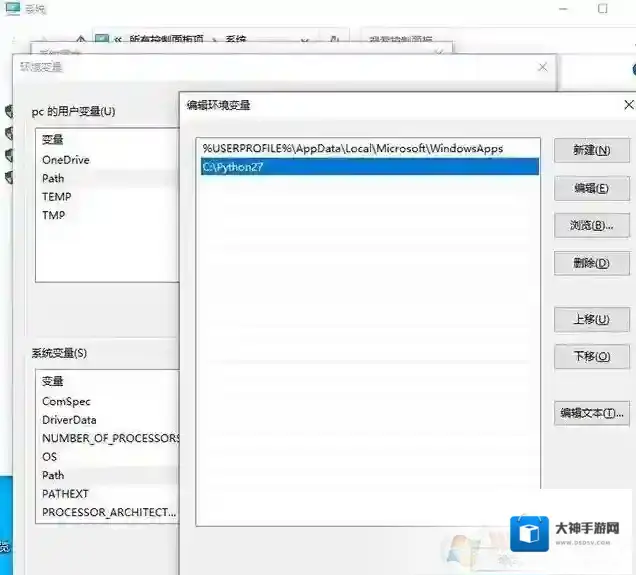Click 变量 column header in user variables

click(x=53, y=139)
